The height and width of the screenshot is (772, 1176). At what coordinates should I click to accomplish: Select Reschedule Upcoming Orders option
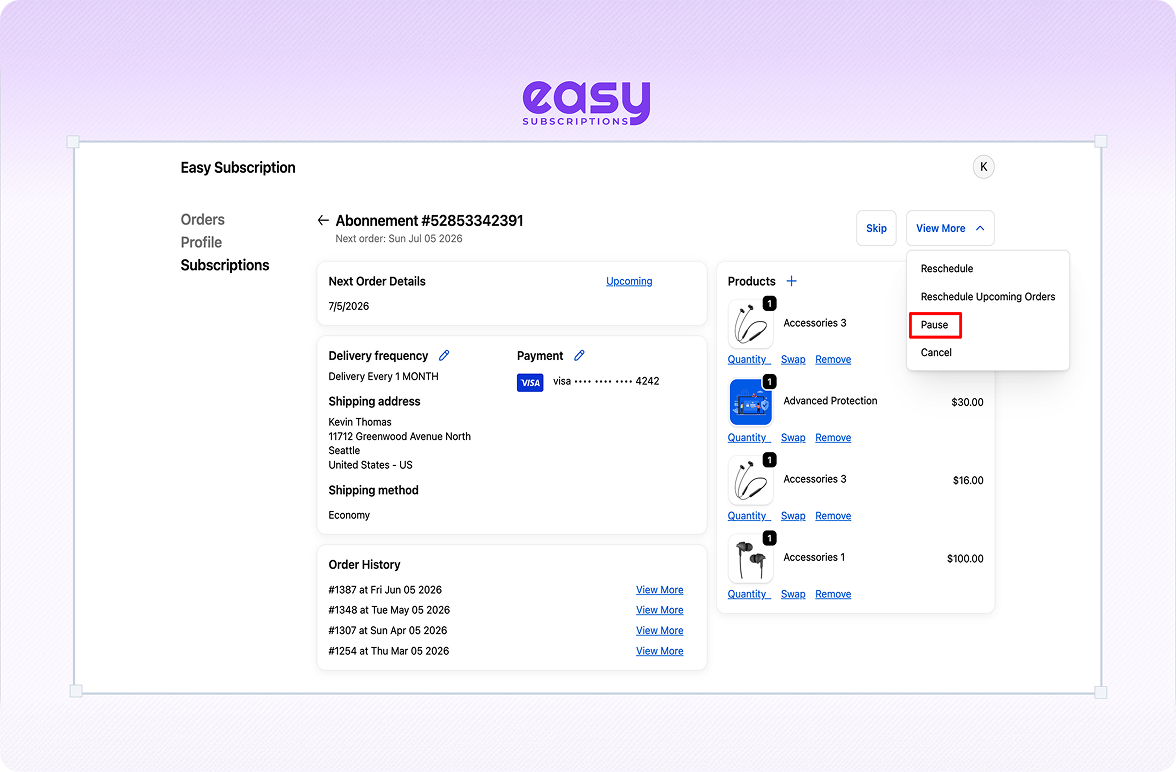pyautogui.click(x=988, y=296)
